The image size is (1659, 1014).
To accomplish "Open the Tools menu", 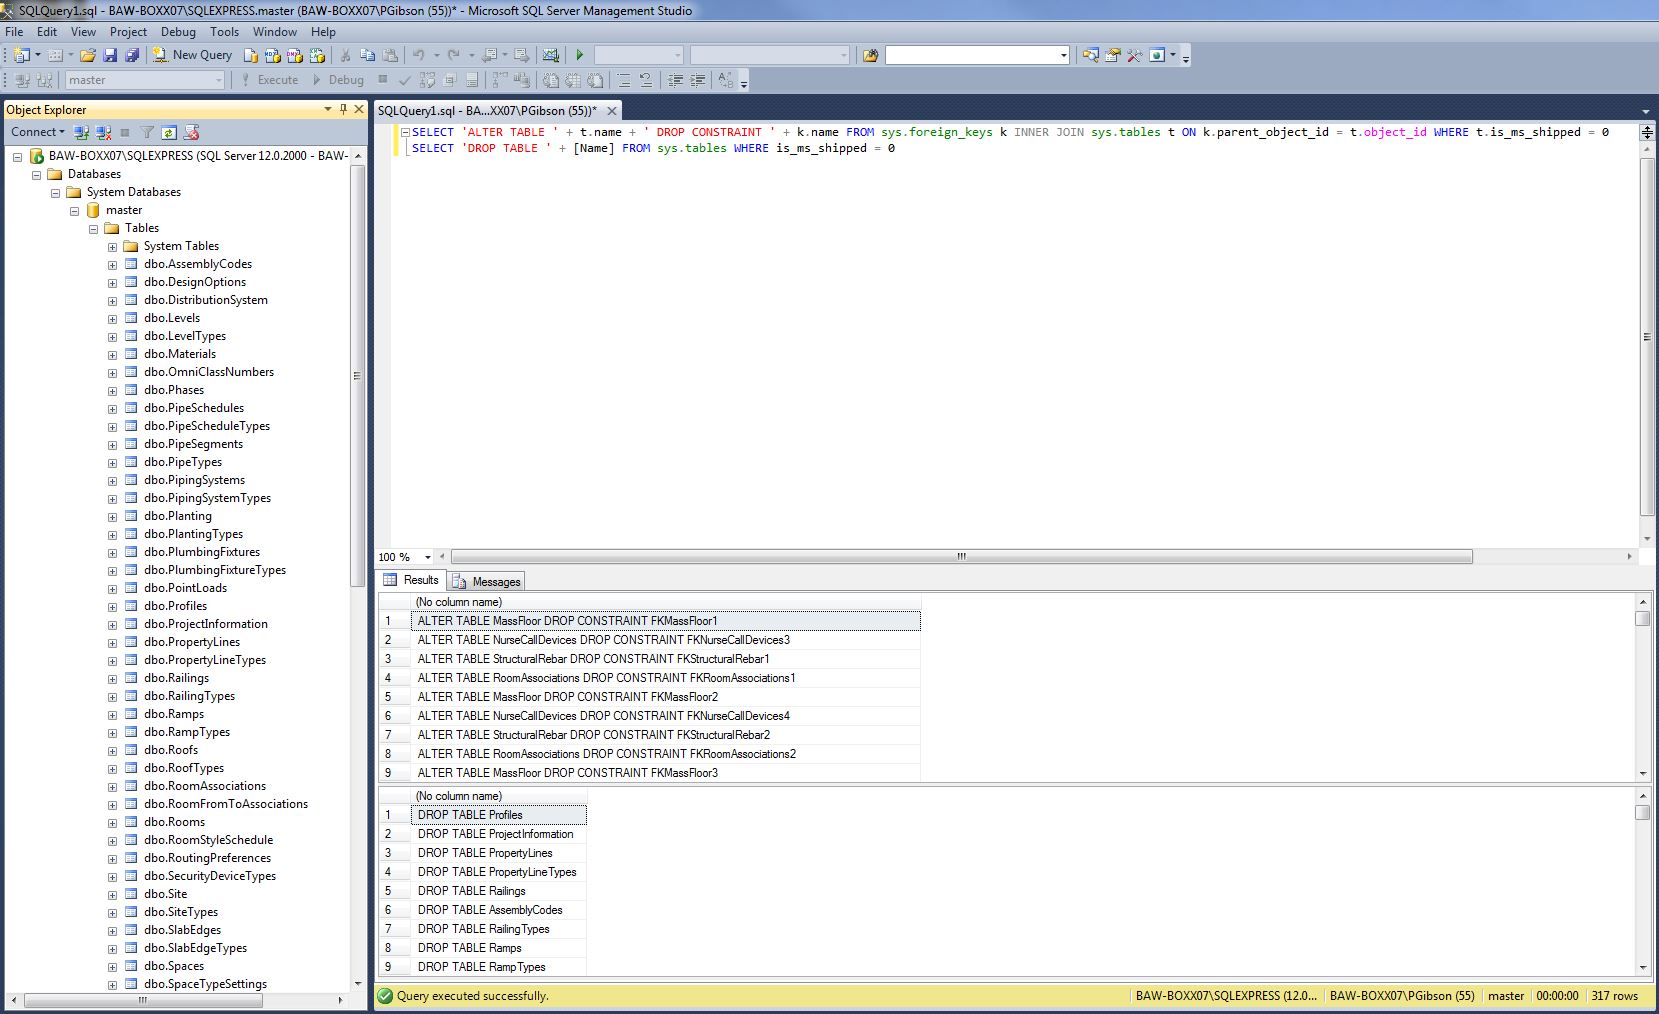I will point(224,31).
